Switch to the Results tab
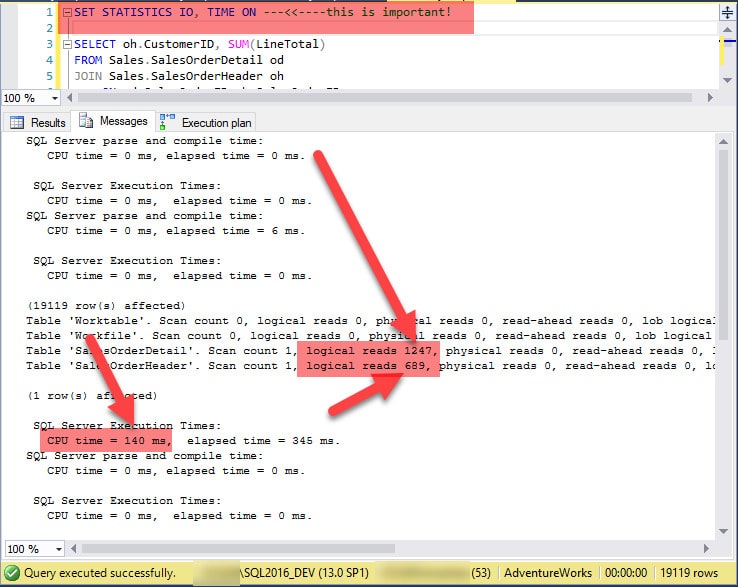 [37, 122]
